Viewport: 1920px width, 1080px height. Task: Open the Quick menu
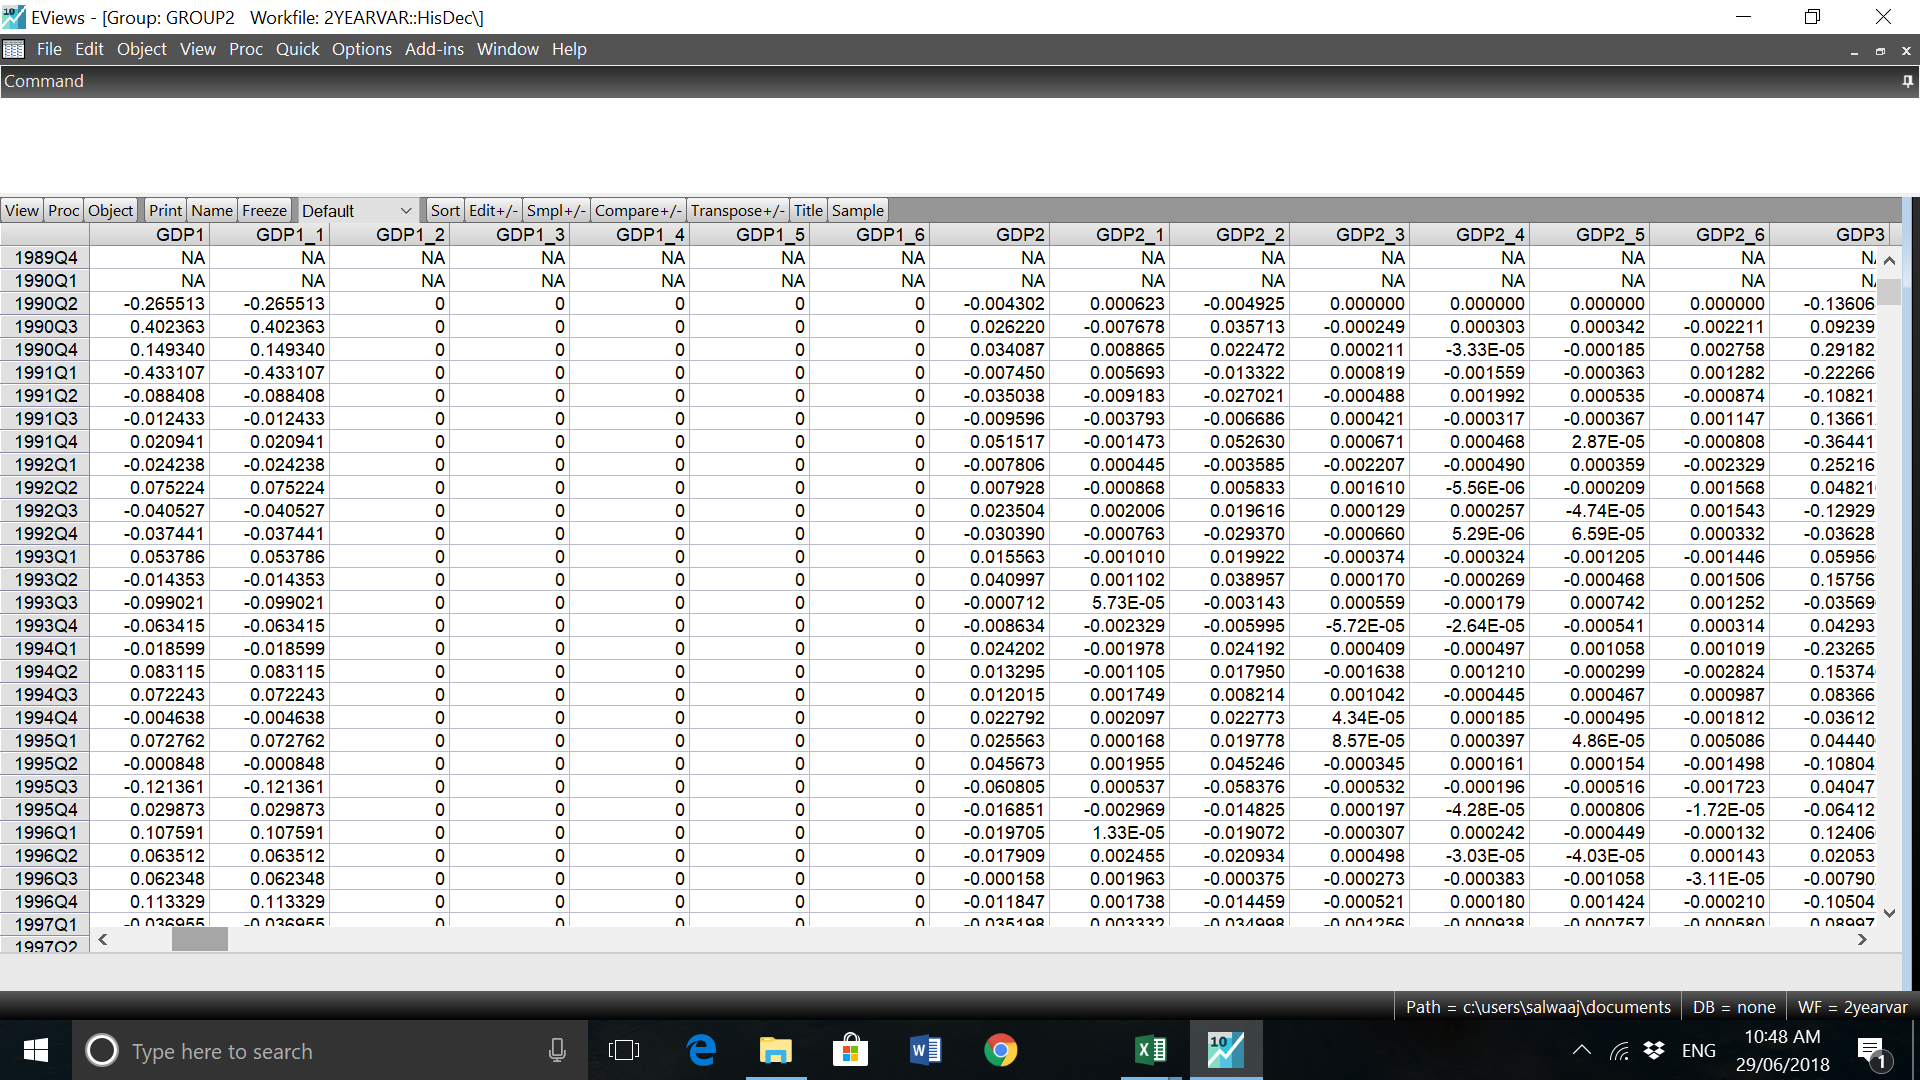tap(297, 49)
